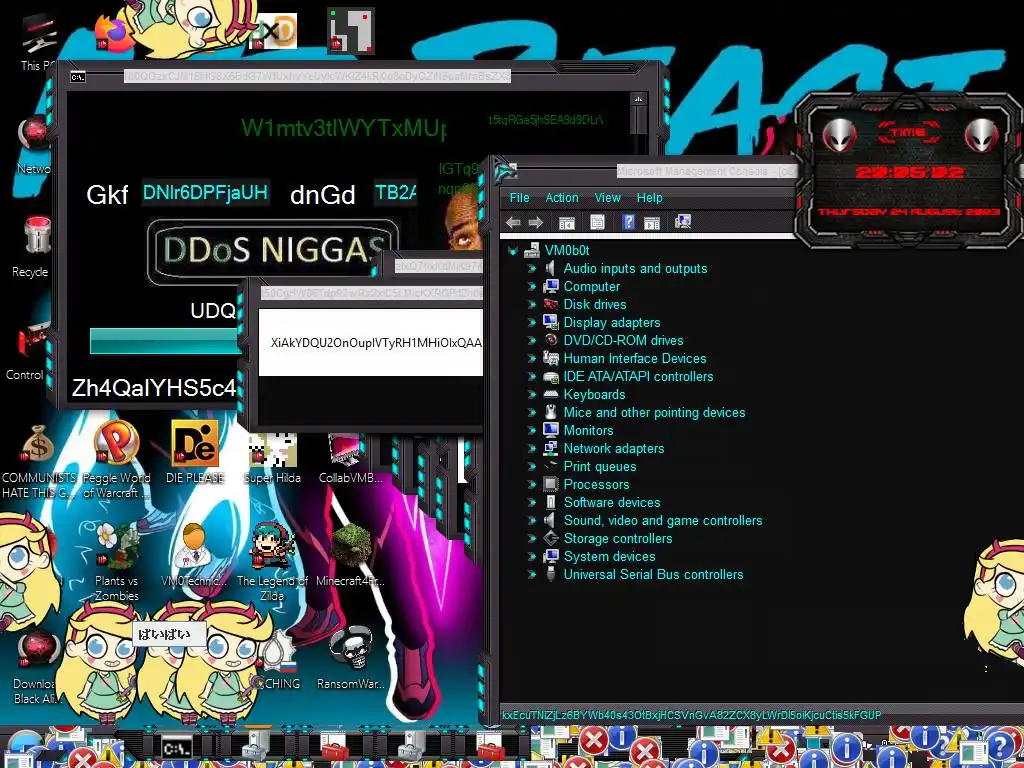This screenshot has height=768, width=1024.
Task: Expand Audio inputs and outputs
Action: pos(532,268)
